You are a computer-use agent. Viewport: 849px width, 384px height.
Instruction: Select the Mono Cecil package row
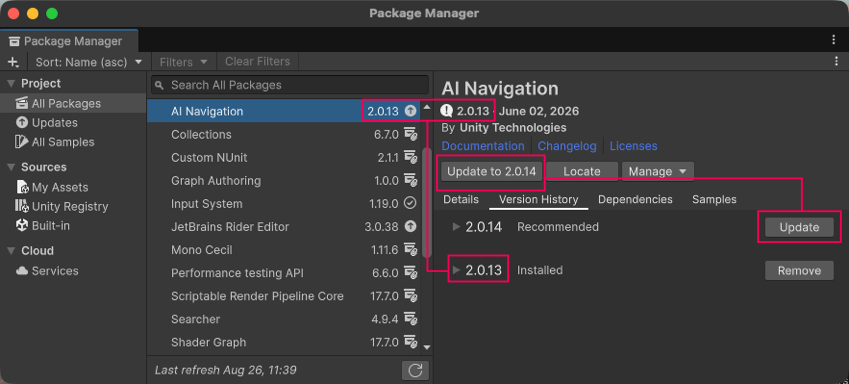pyautogui.click(x=283, y=250)
